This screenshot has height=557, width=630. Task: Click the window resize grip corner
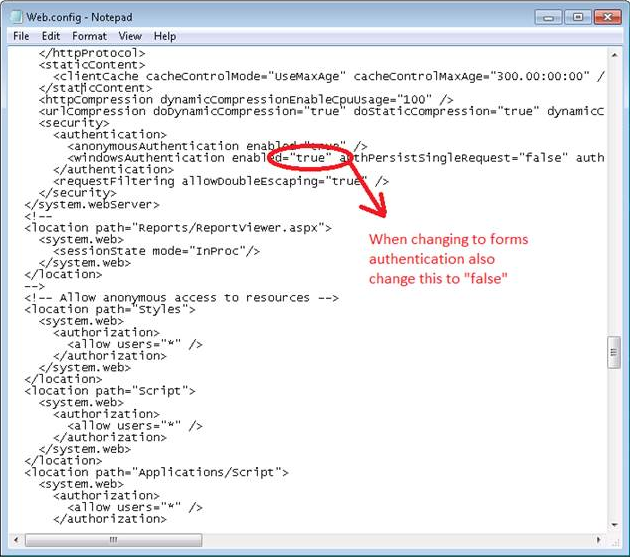tap(615, 541)
